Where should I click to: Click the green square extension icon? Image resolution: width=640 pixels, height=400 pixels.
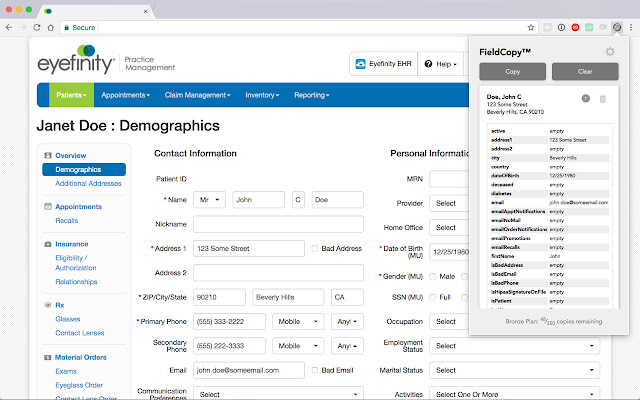coord(589,27)
